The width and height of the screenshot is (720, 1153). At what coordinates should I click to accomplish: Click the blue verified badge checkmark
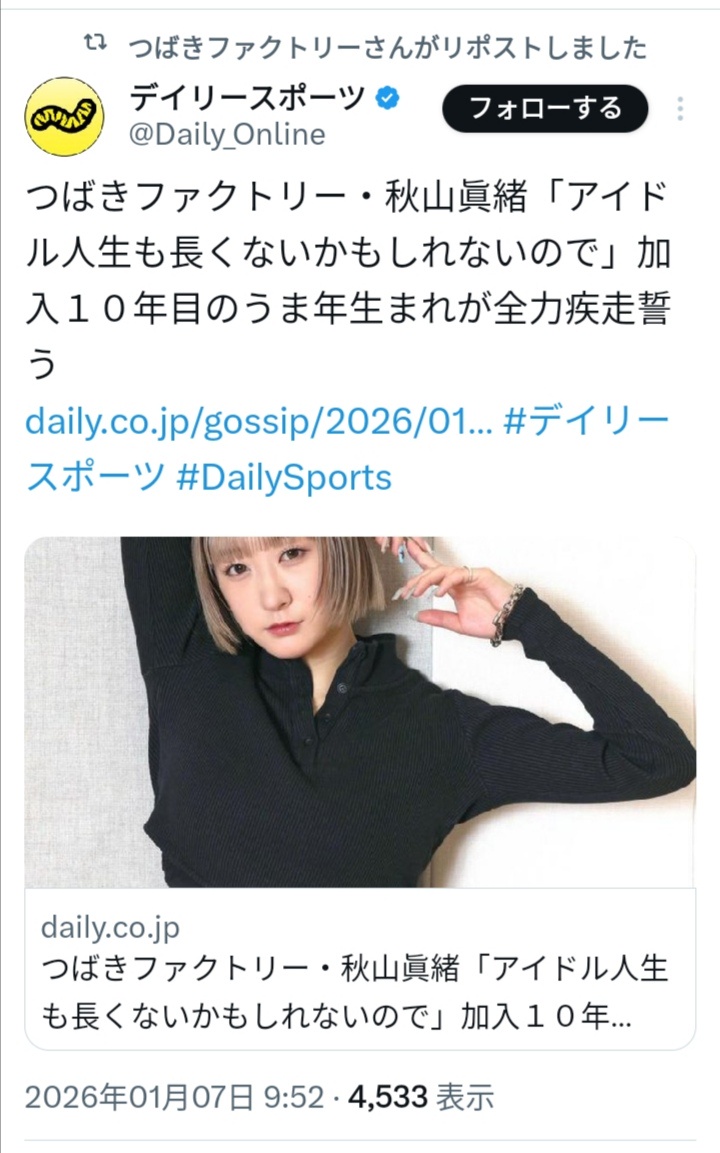pos(388,98)
